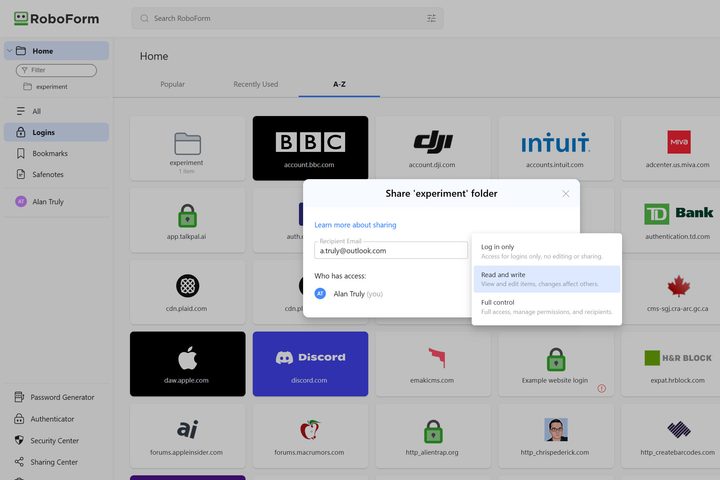Click the warning icon on Example login
The height and width of the screenshot is (480, 720).
[602, 389]
